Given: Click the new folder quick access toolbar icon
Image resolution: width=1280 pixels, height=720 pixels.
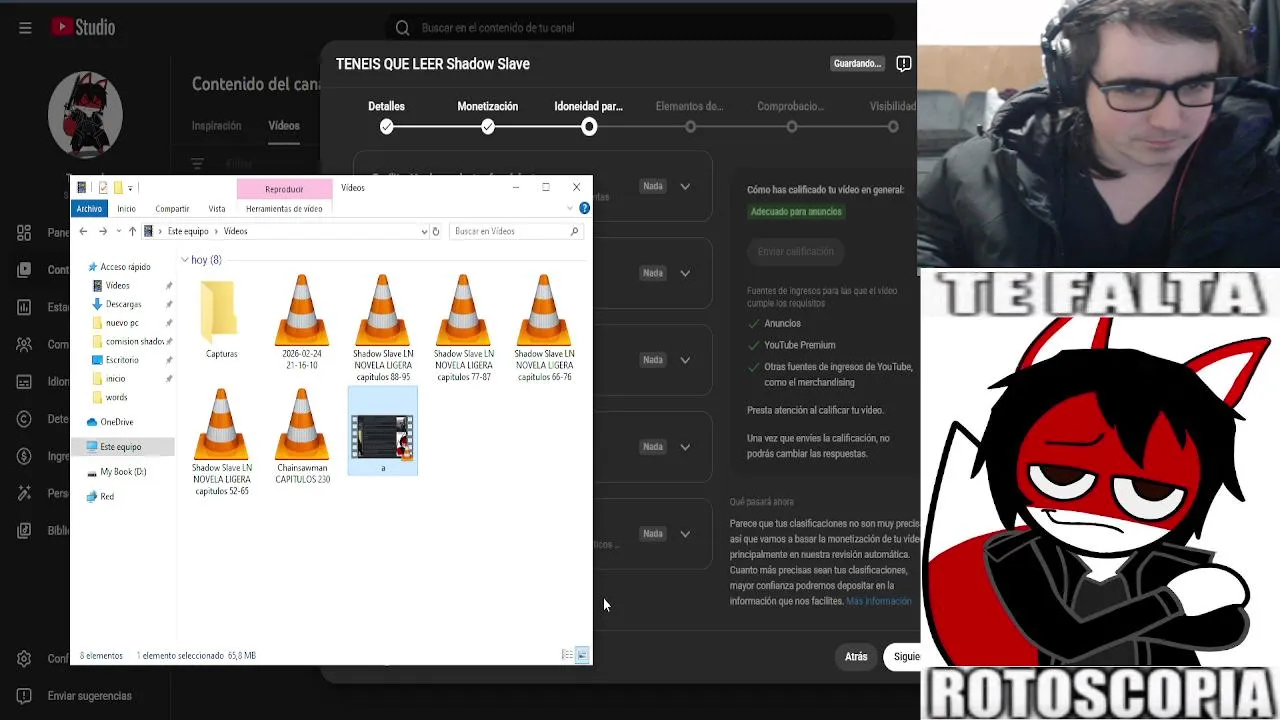Looking at the screenshot, I should [x=118, y=187].
